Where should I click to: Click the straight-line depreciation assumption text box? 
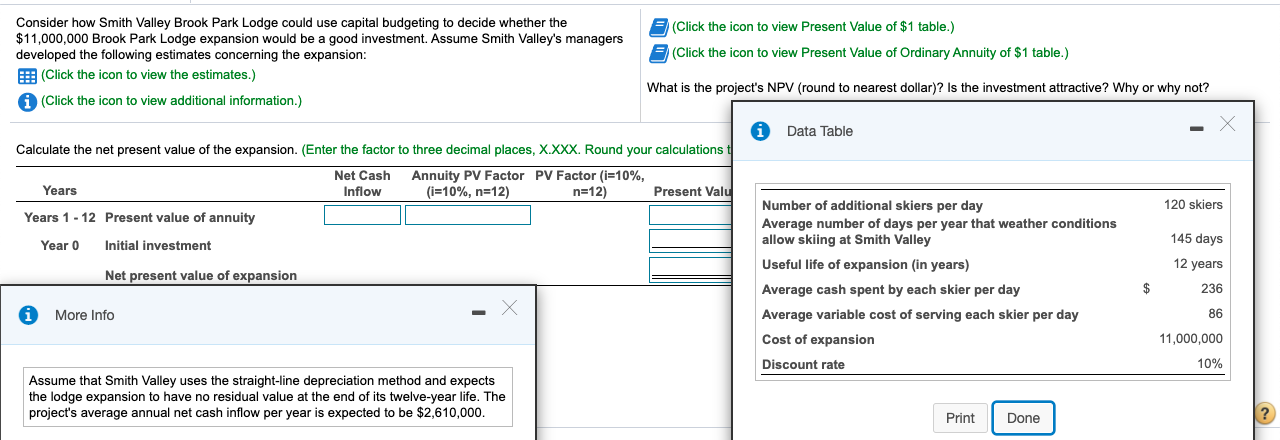click(x=267, y=397)
